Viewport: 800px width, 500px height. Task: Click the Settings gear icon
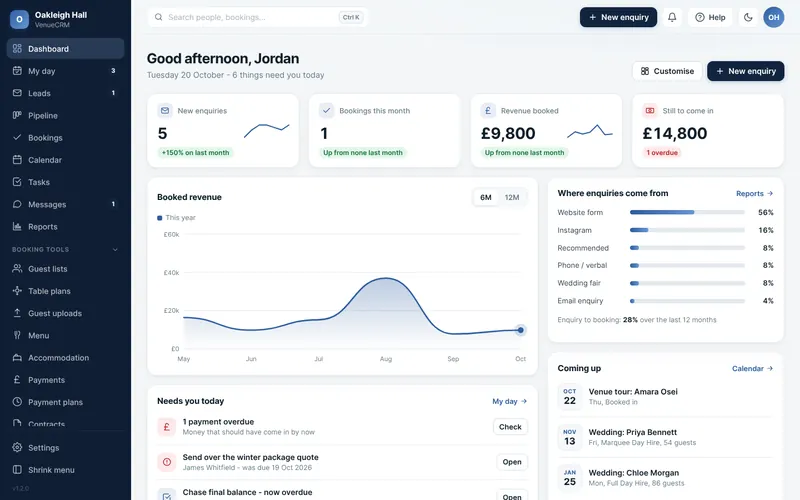[17, 447]
